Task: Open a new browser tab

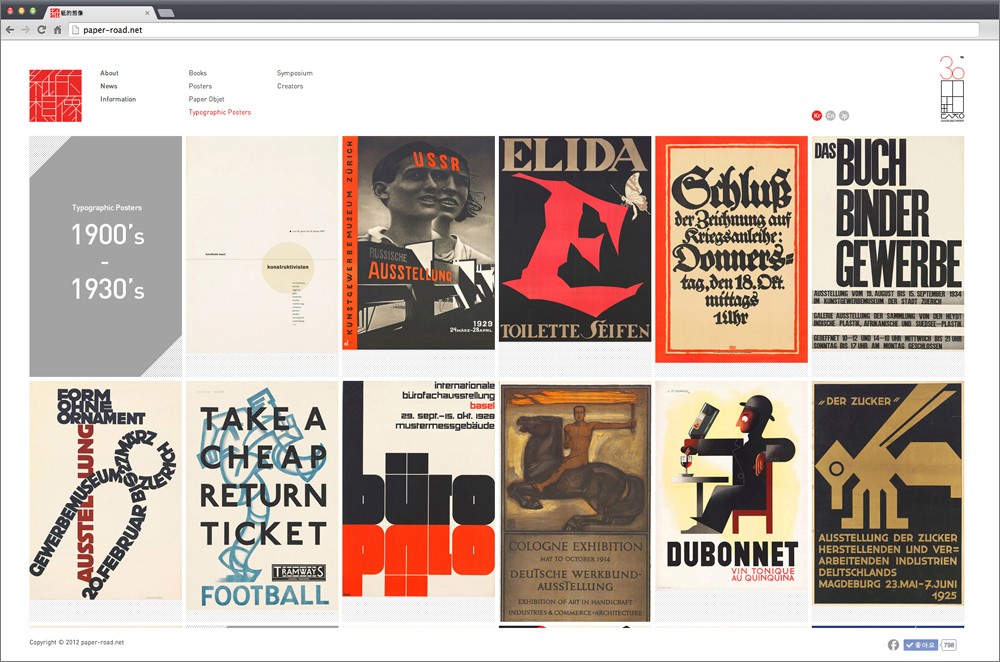Action: pos(166,13)
